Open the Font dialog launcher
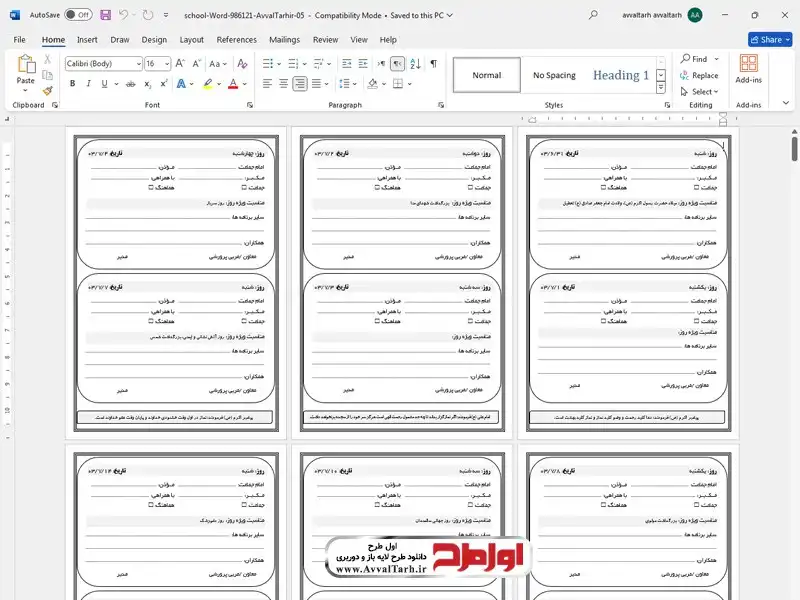The image size is (800, 600). click(x=249, y=105)
